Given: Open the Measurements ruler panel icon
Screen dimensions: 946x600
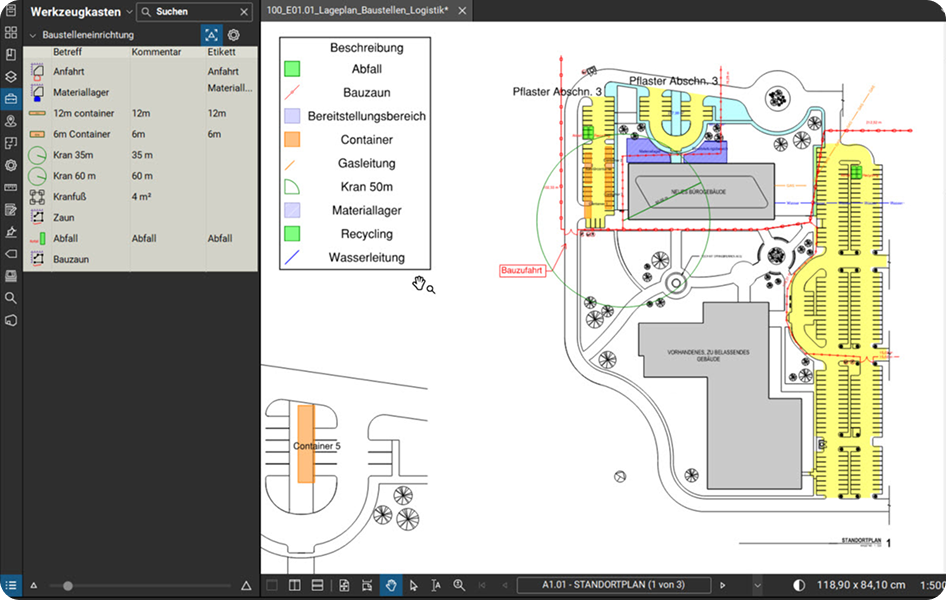Looking at the screenshot, I should 11,188.
